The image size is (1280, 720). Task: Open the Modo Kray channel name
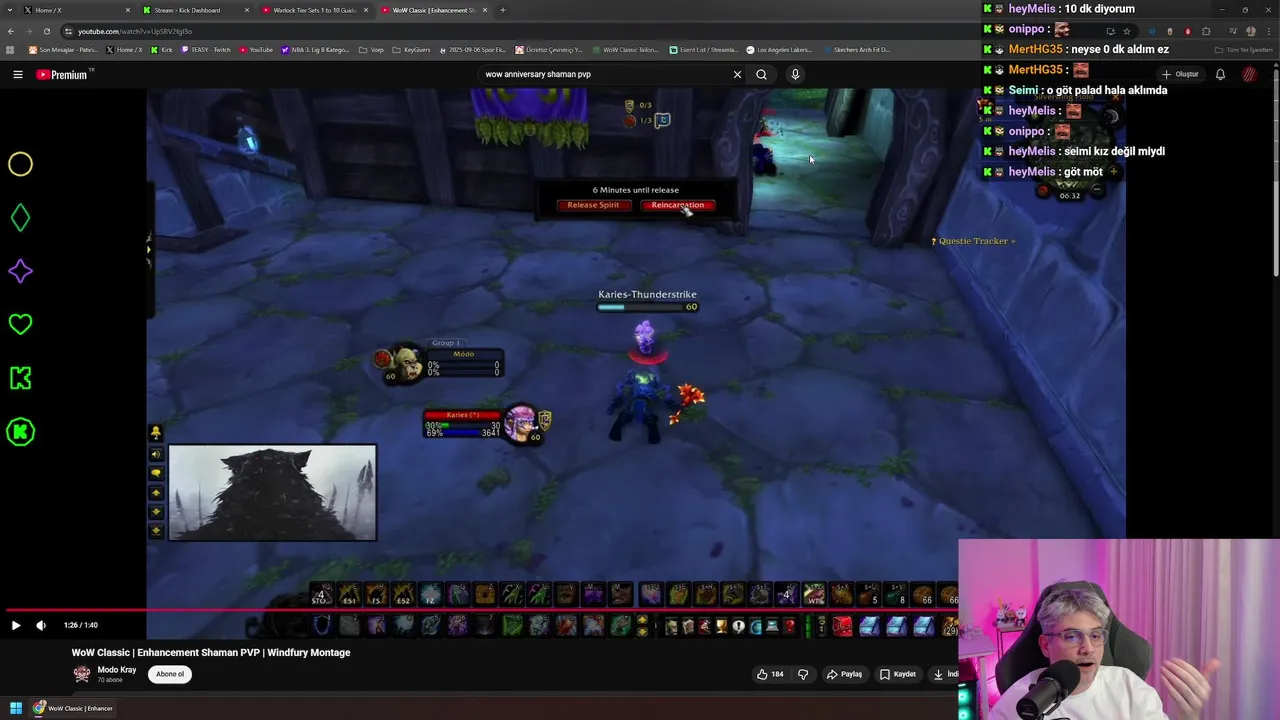[x=117, y=670]
